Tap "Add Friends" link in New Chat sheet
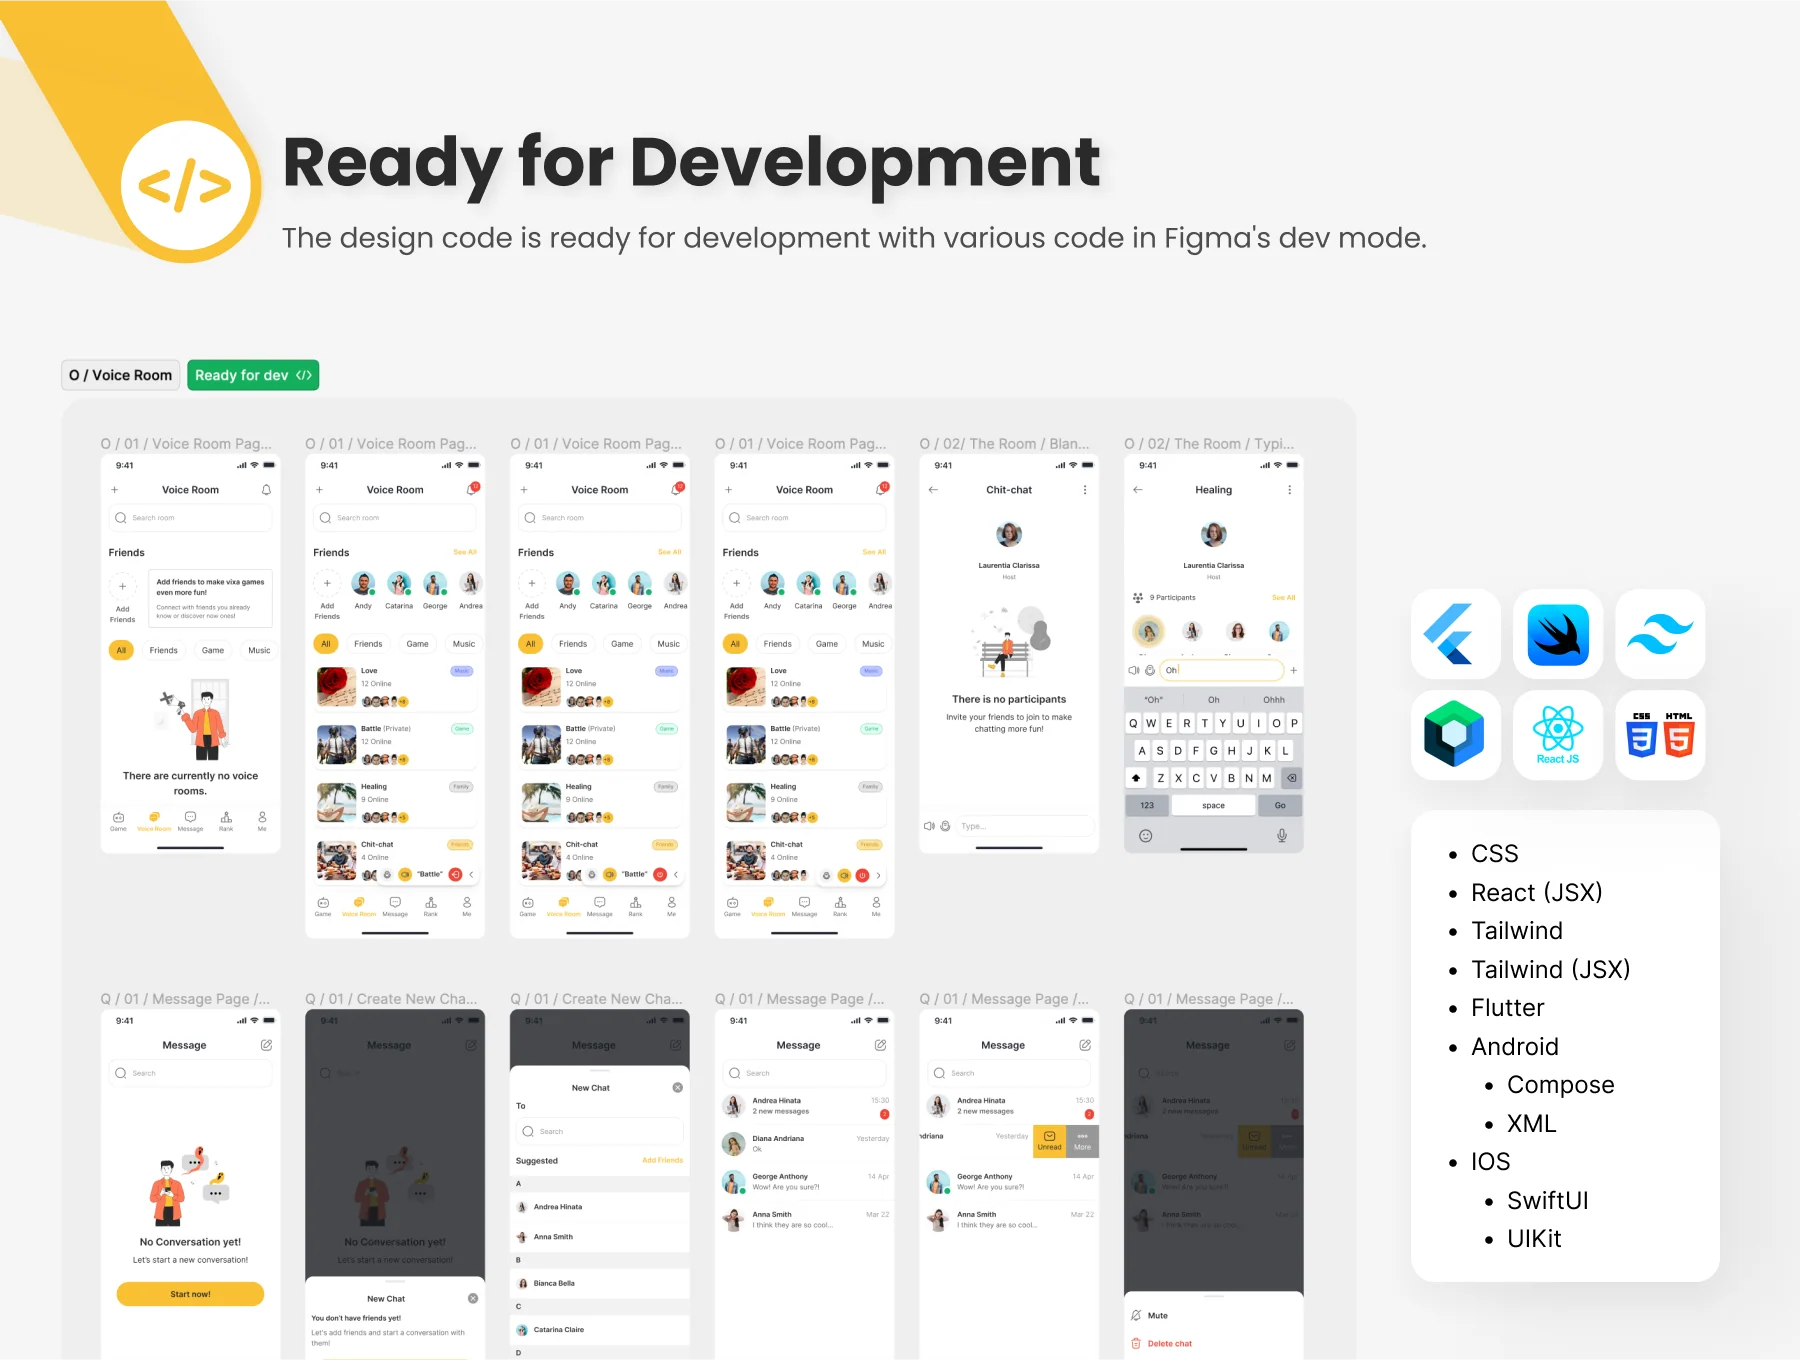The image size is (1800, 1360). click(662, 1160)
